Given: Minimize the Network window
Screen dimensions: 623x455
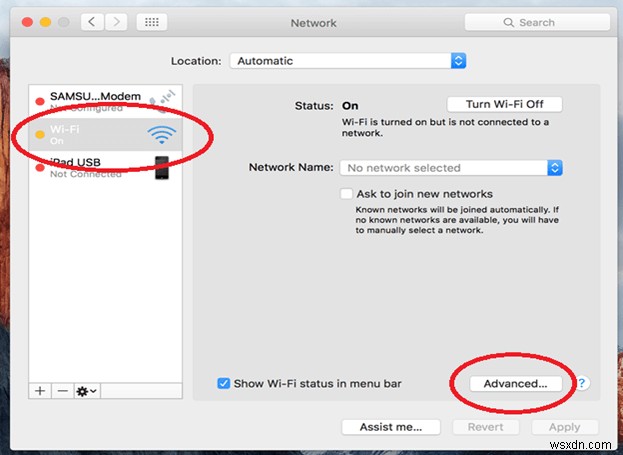Looking at the screenshot, I should [x=45, y=22].
